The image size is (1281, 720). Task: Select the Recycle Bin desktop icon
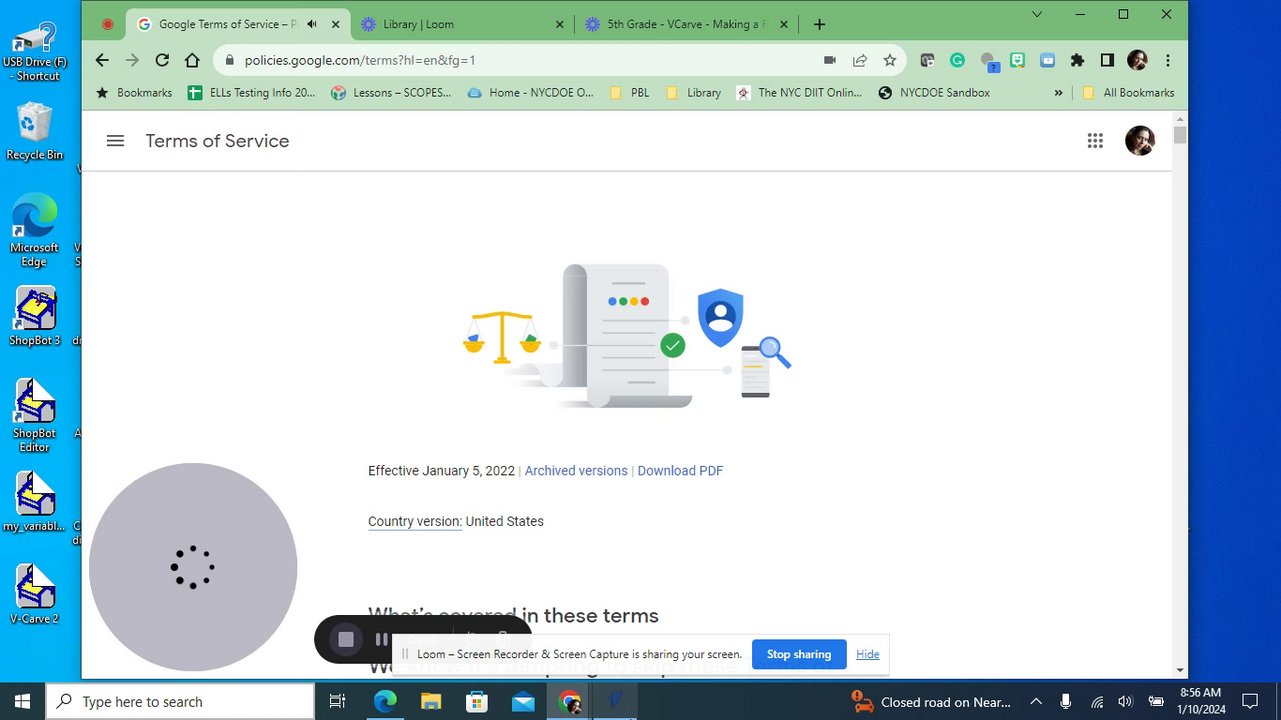[34, 131]
